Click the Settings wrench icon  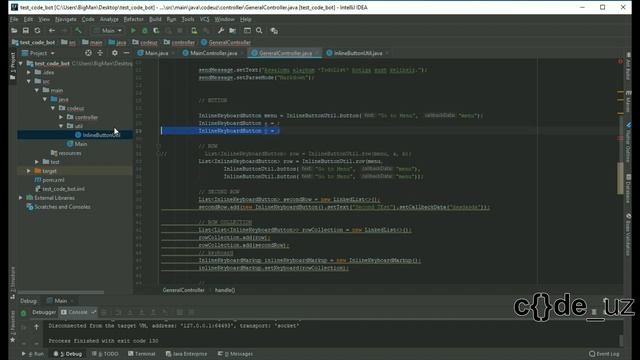pos(221,31)
